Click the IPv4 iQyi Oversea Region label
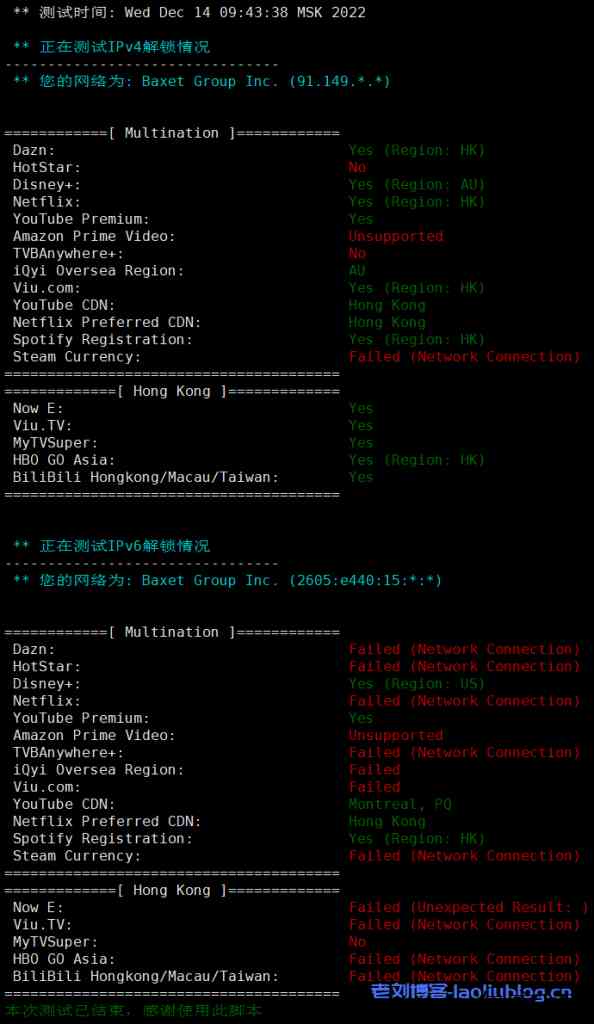Screen dimensions: 594x1024 (x=98, y=271)
